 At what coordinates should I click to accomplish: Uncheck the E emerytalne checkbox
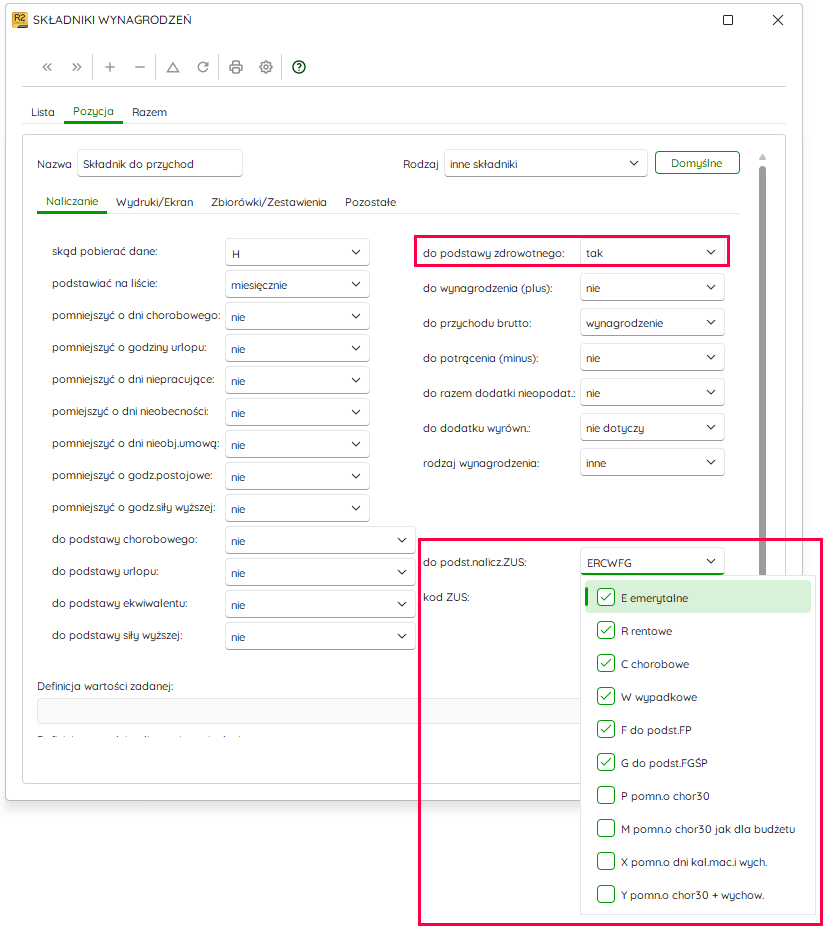(x=606, y=597)
